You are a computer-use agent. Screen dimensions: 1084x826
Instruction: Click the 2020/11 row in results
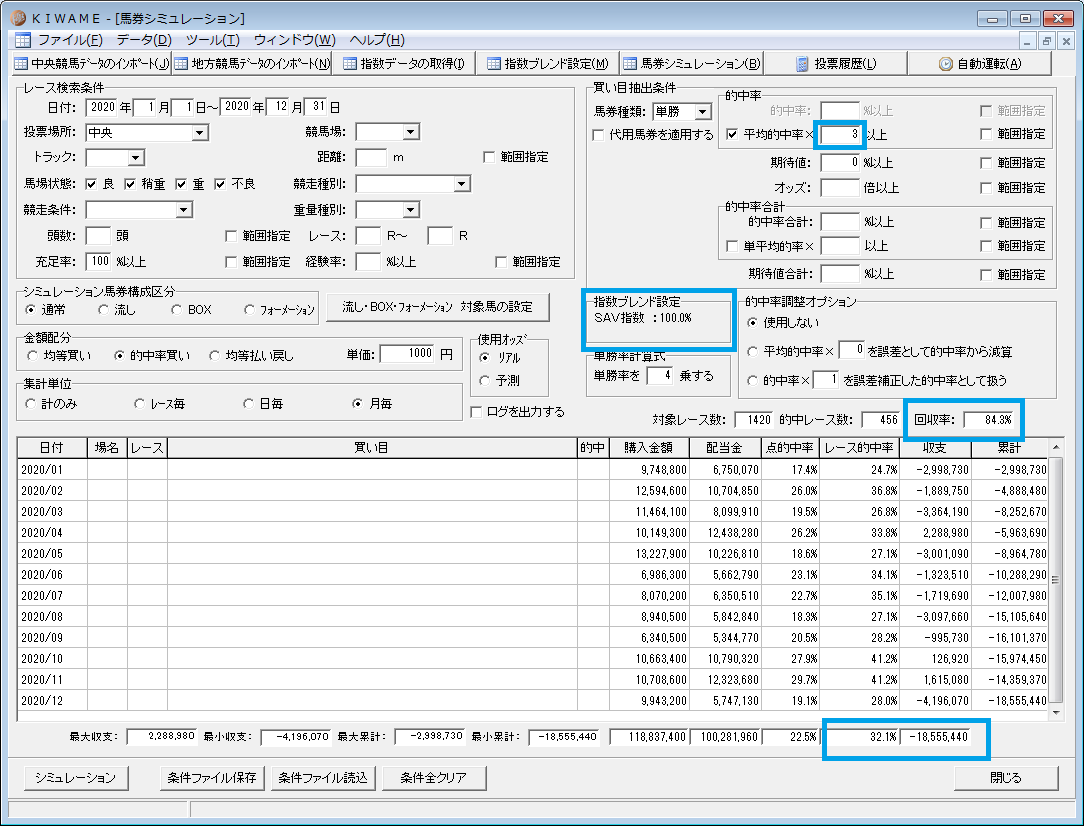(532, 680)
